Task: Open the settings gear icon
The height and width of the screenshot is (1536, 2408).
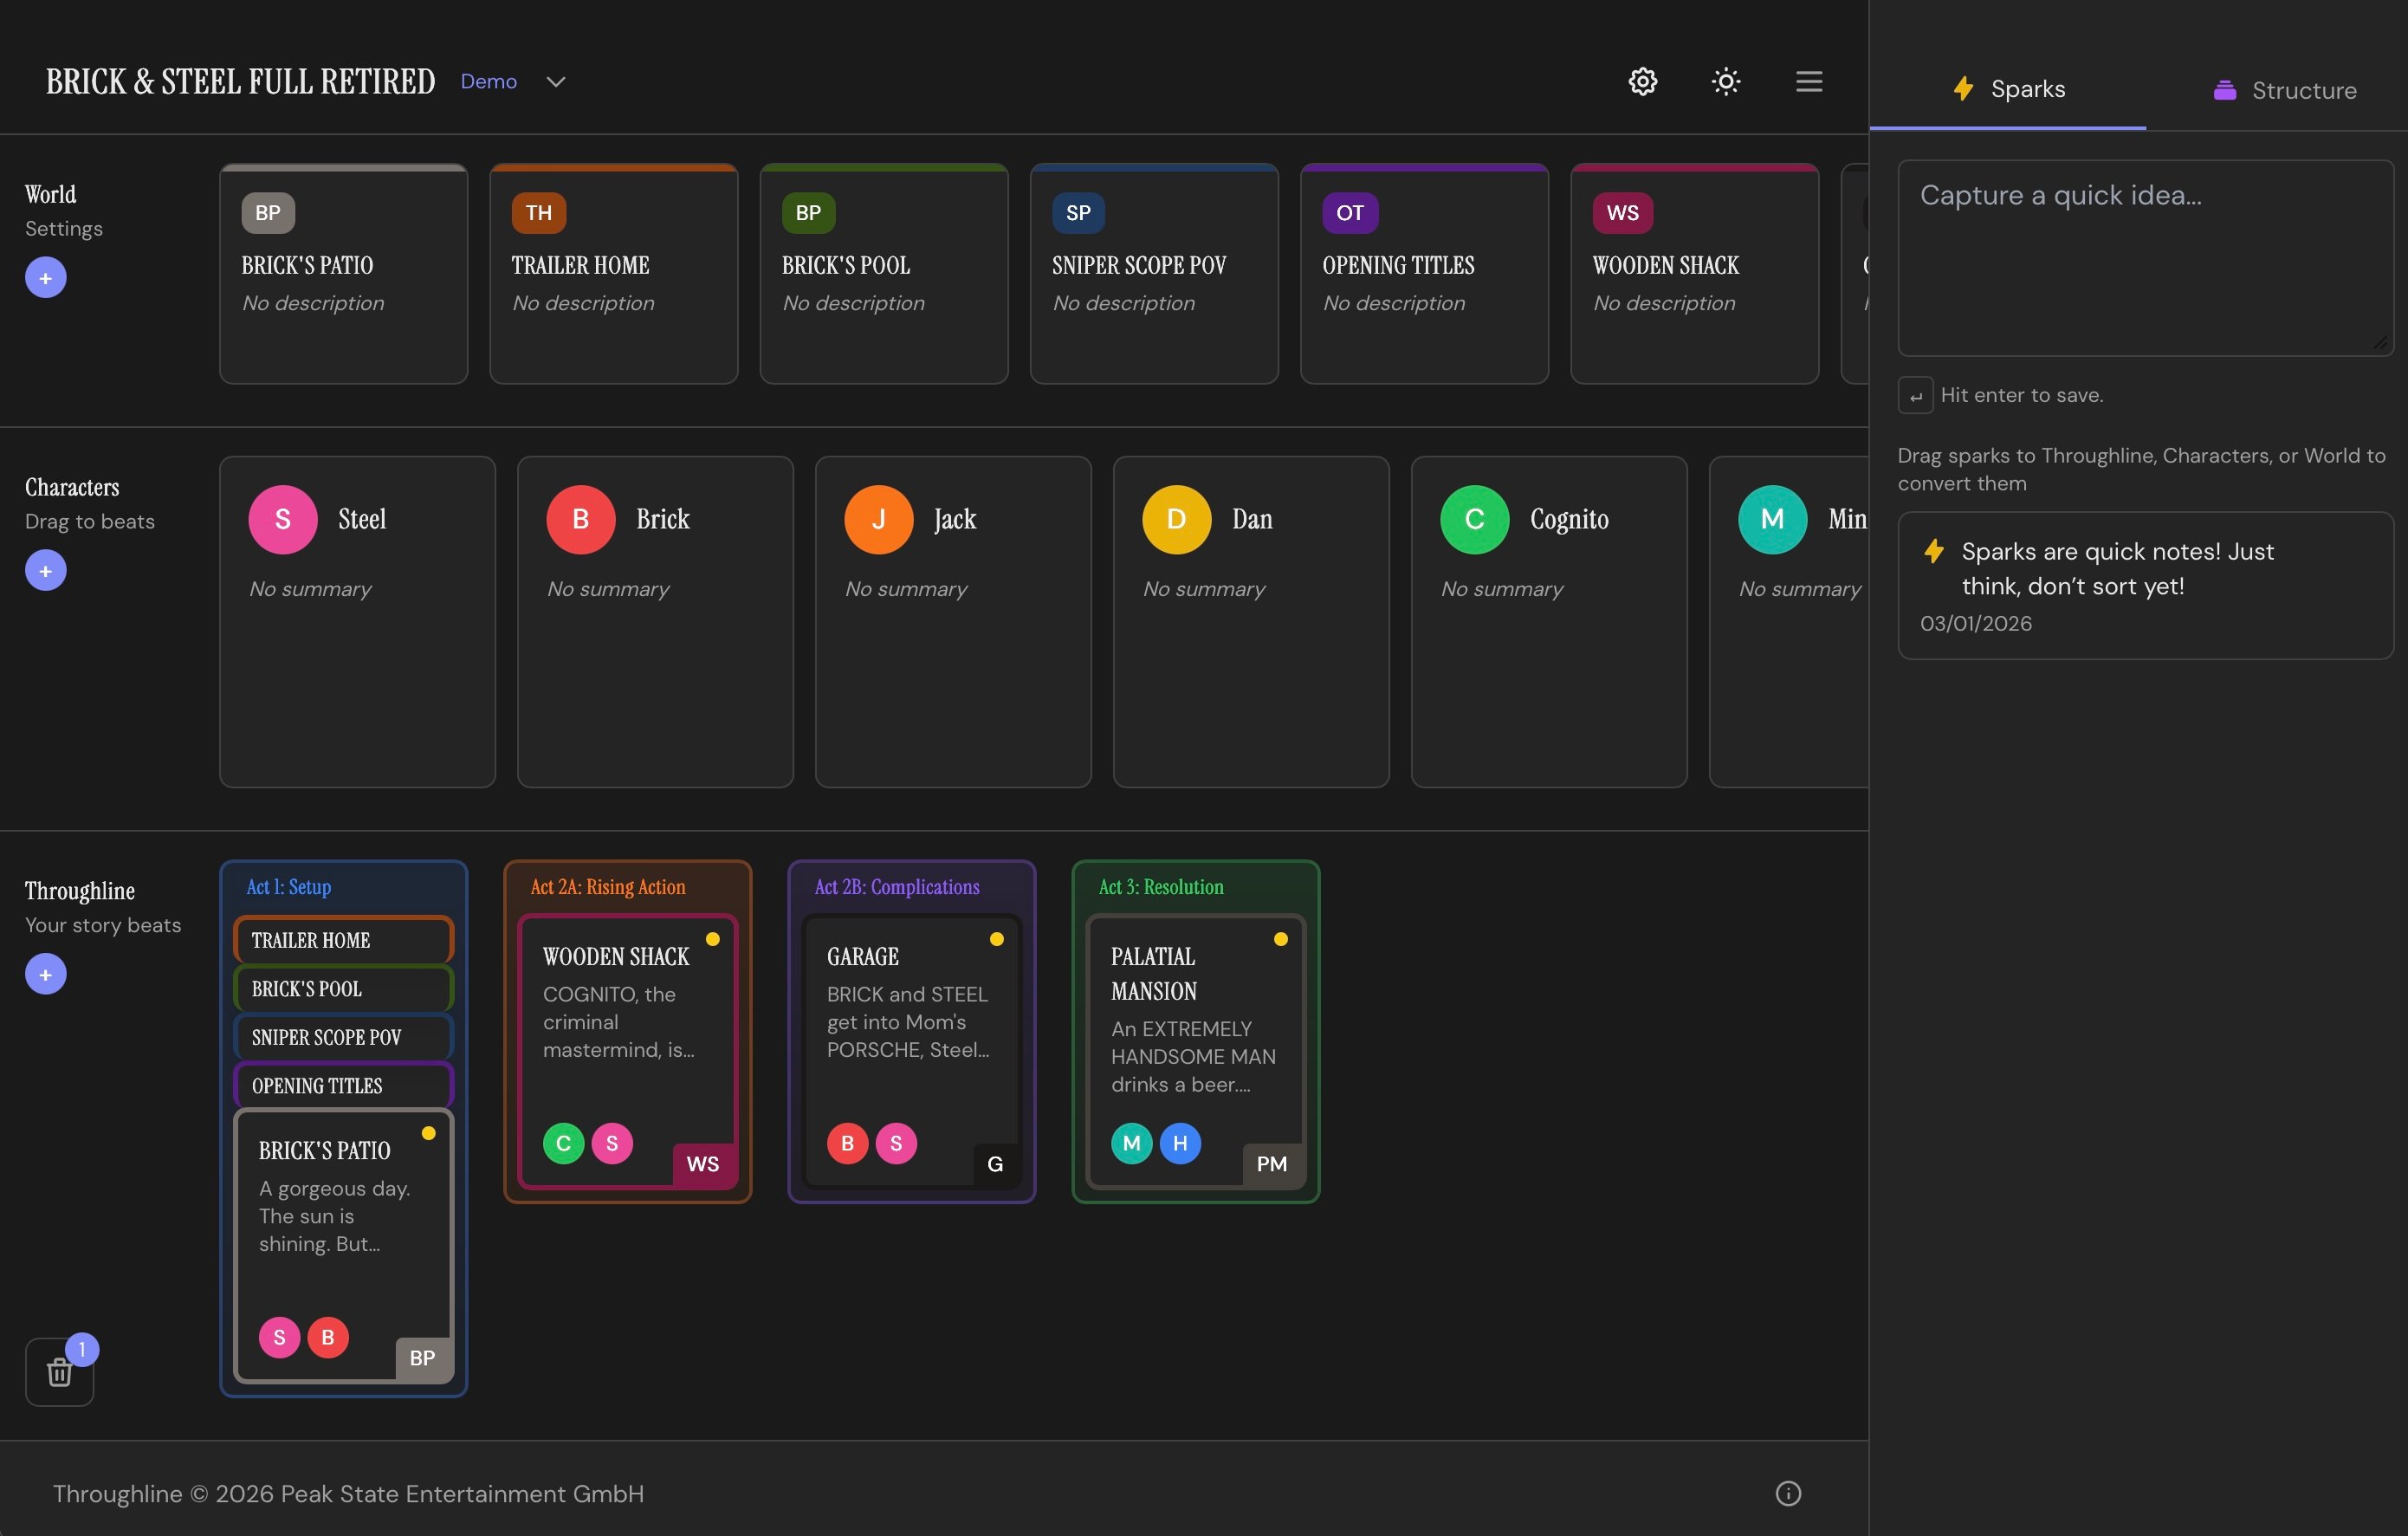Action: [x=1642, y=81]
